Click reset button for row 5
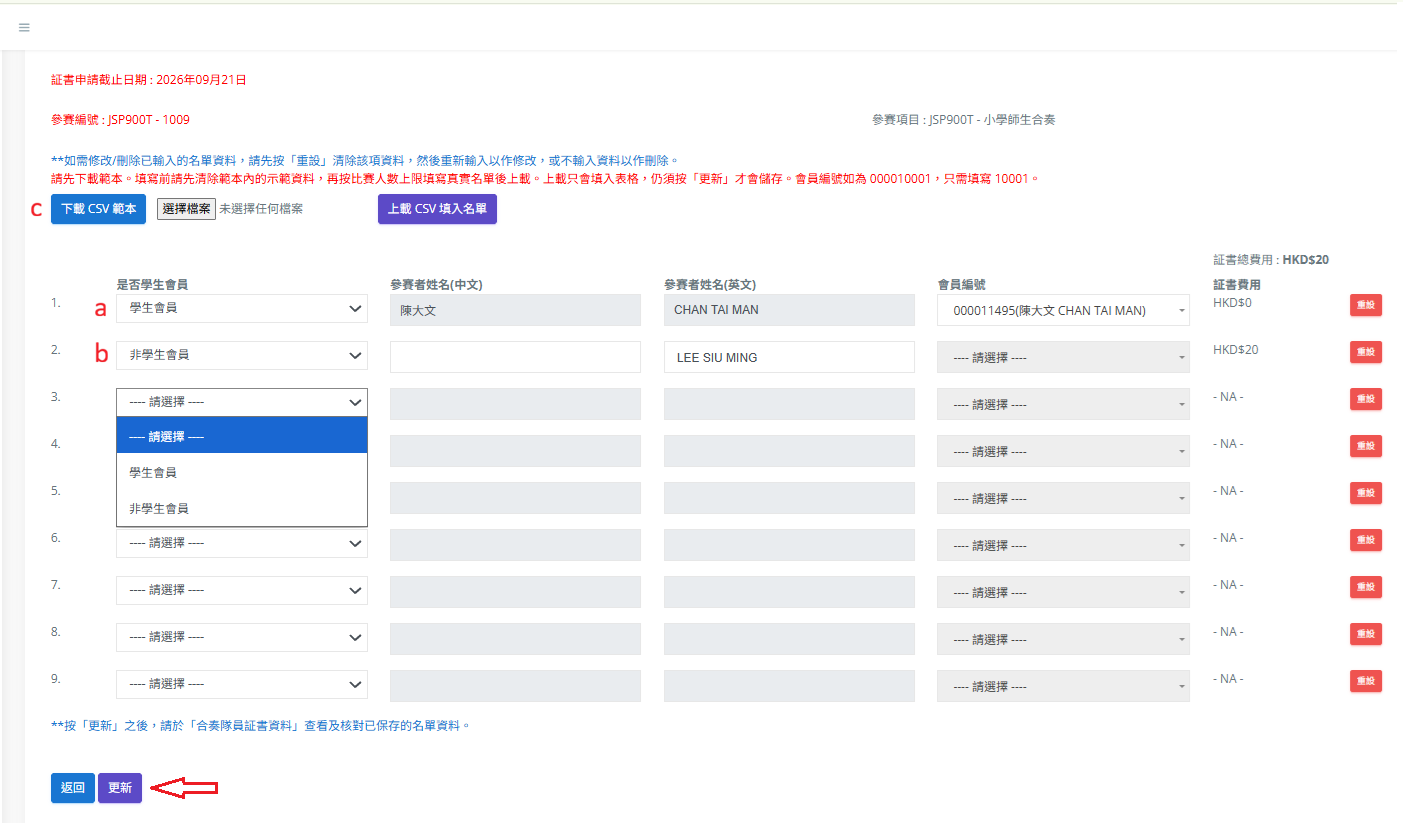Viewport: 1403px width, 823px height. click(x=1366, y=493)
